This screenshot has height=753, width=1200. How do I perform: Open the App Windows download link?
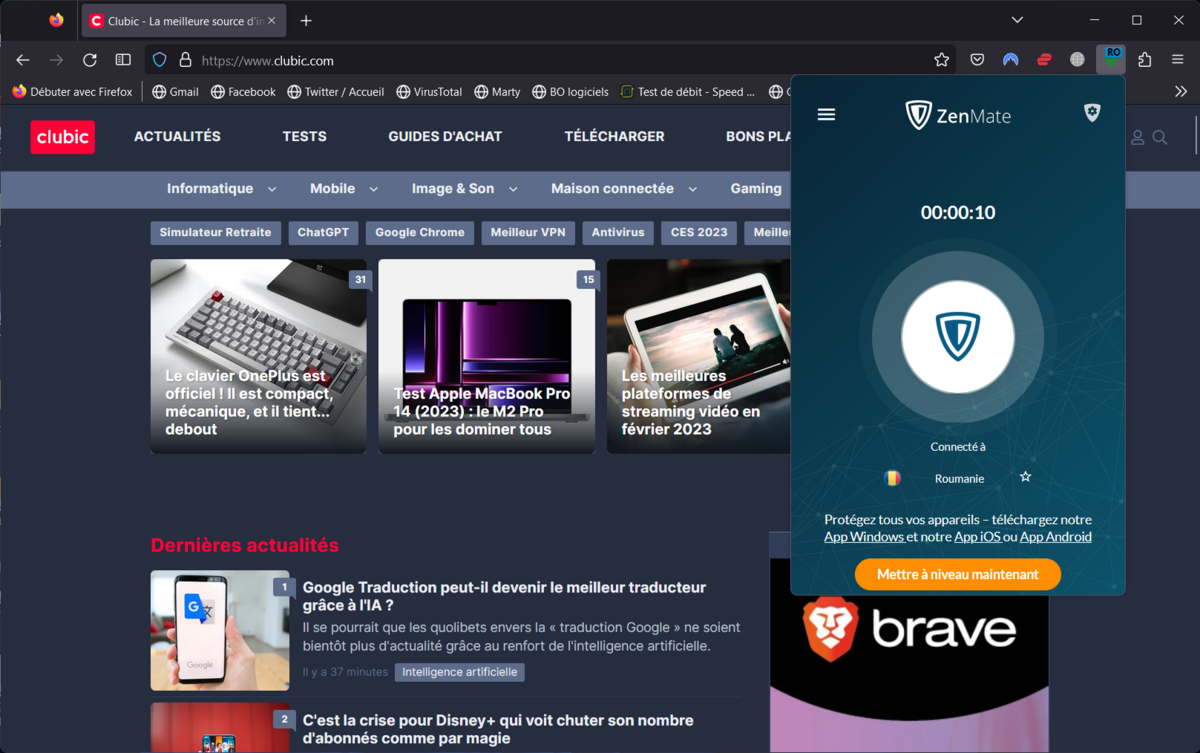click(x=864, y=537)
